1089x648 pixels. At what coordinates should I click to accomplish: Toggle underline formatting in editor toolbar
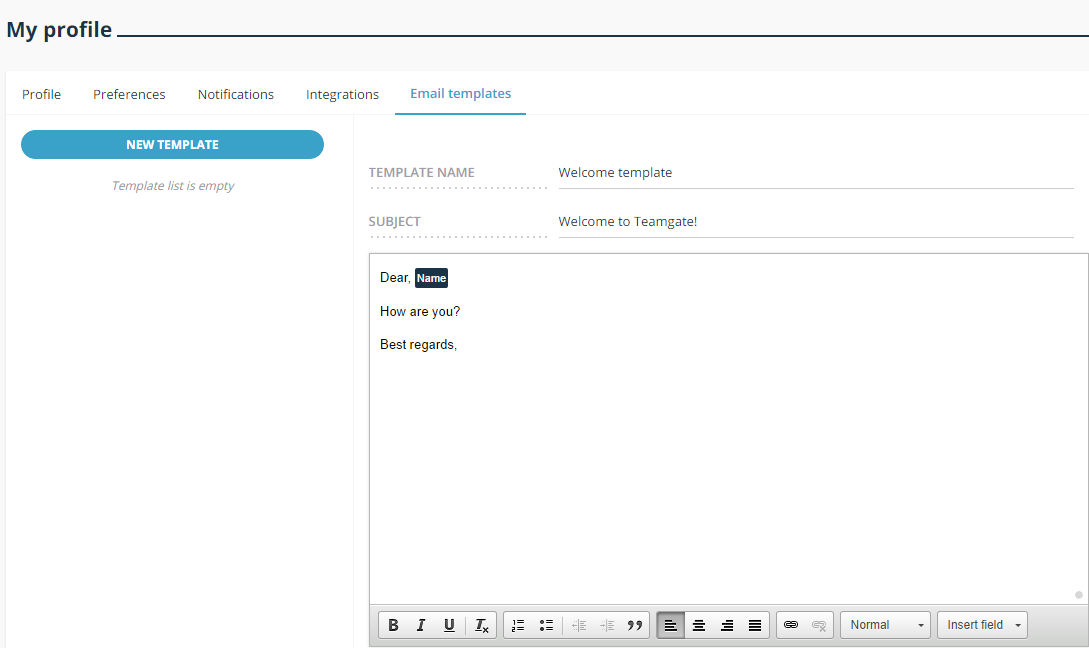[449, 625]
